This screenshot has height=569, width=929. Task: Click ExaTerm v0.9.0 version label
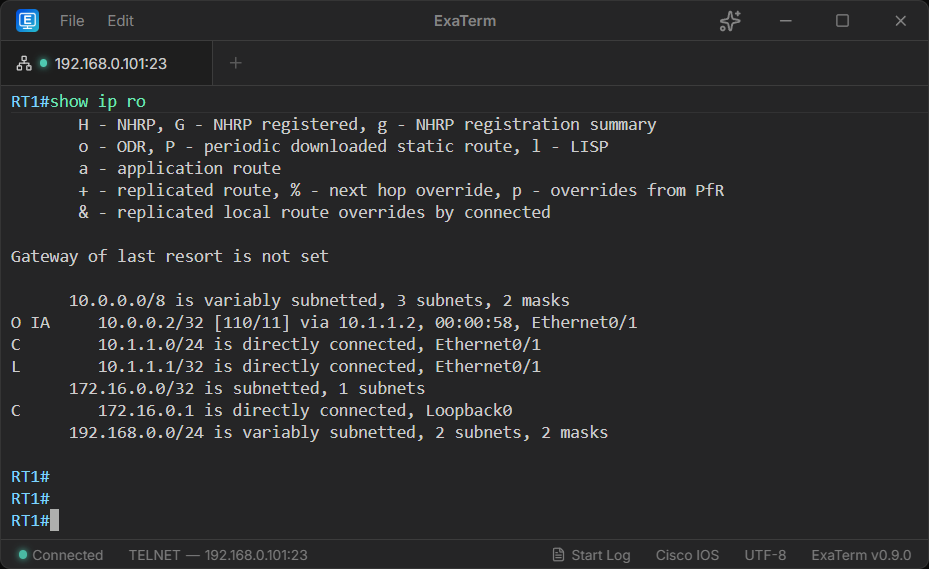(861, 555)
